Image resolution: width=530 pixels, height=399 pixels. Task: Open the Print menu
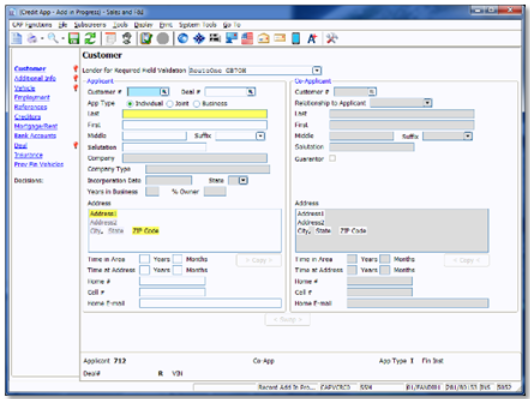[166, 25]
